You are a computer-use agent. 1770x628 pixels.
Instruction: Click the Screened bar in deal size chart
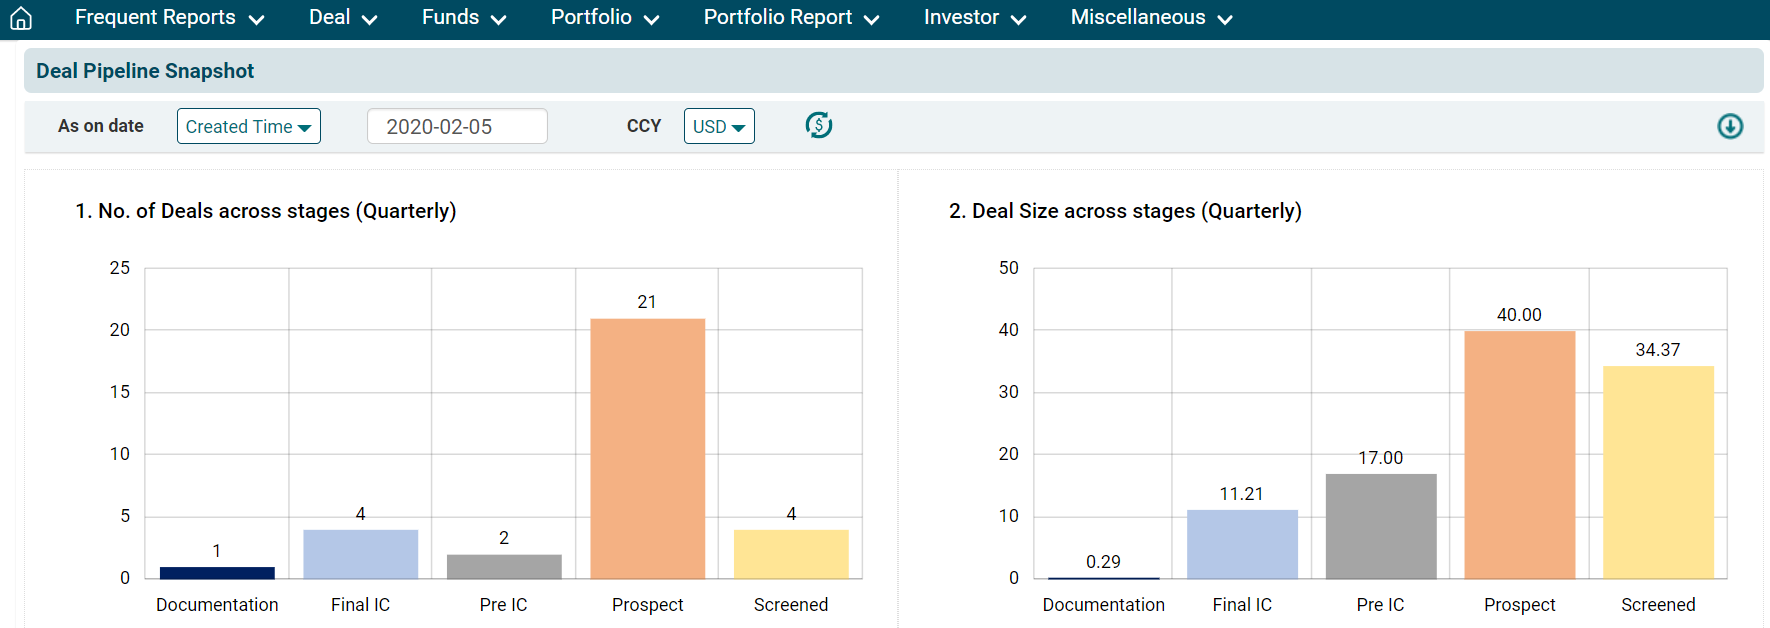coord(1657,472)
